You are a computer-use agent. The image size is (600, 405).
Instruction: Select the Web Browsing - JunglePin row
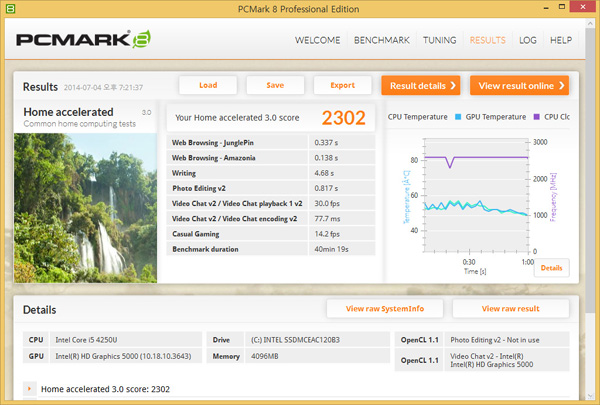pos(271,142)
